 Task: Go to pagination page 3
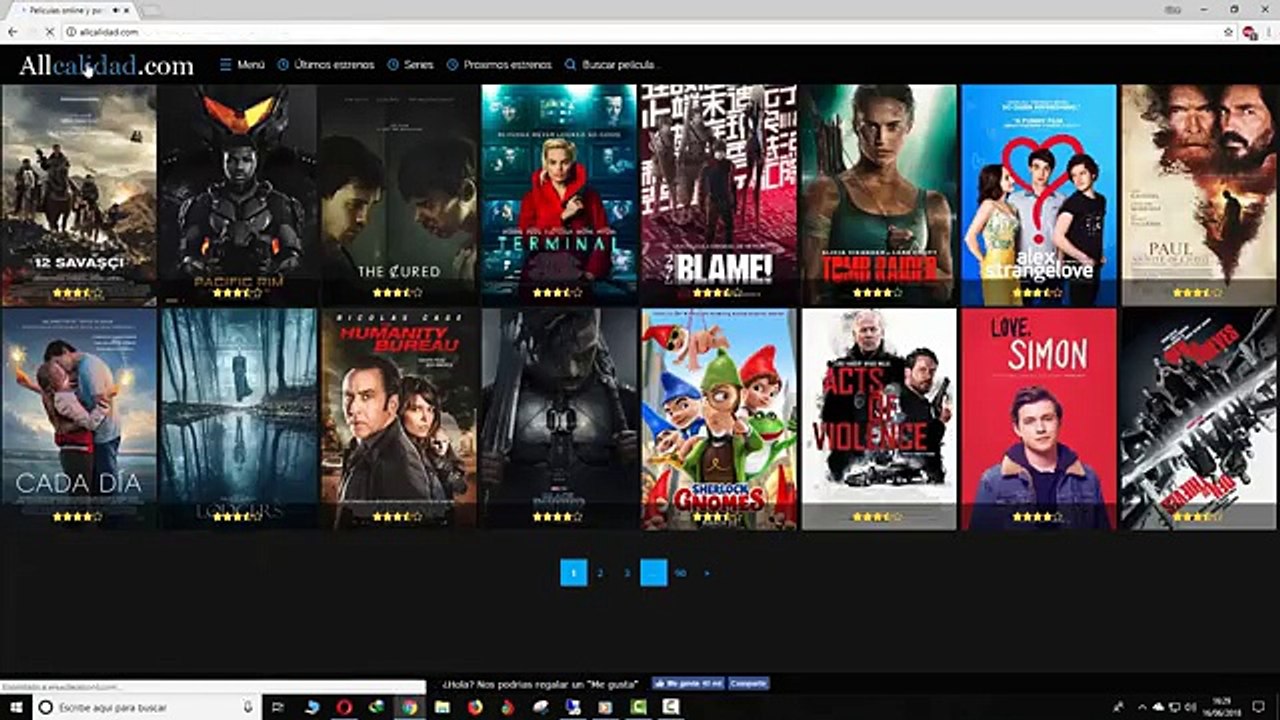(x=627, y=573)
